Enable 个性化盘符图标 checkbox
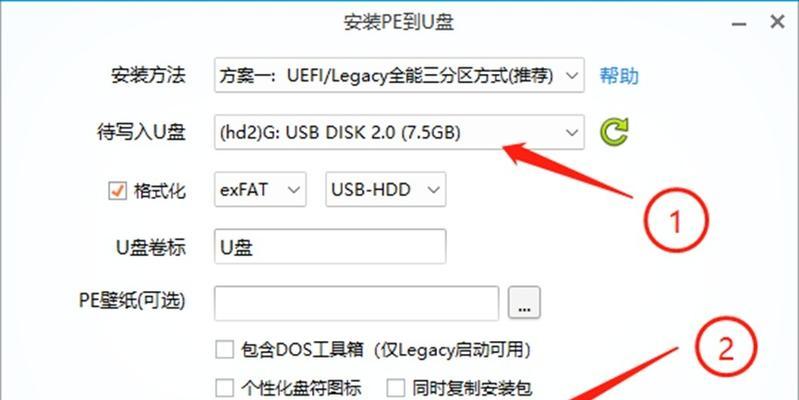This screenshot has width=799, height=400. pos(224,388)
